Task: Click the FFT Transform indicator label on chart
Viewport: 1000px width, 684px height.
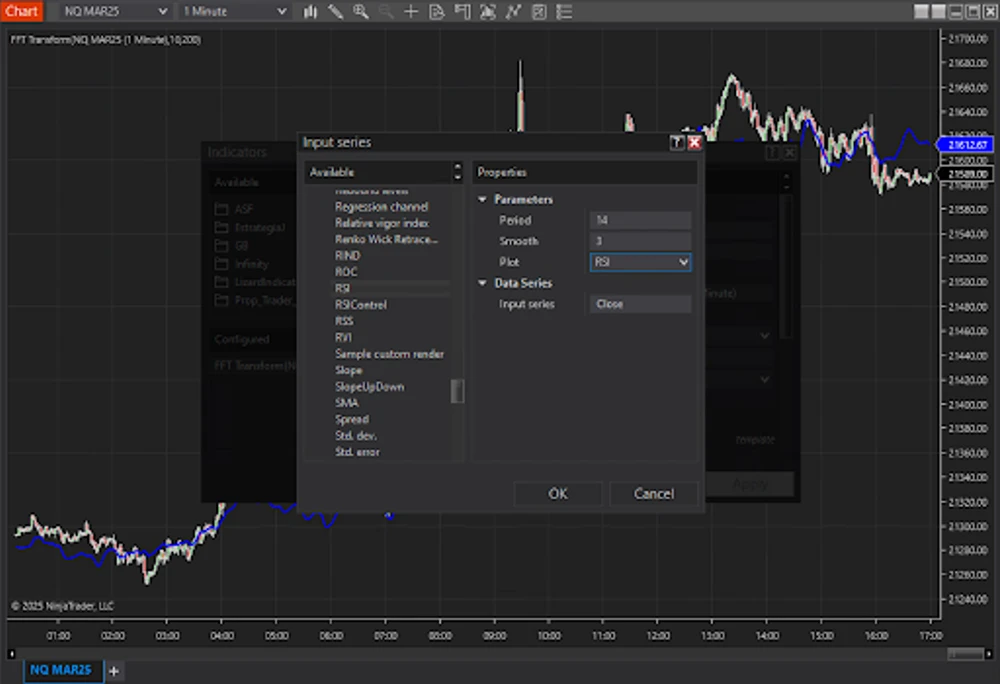Action: pyautogui.click(x=105, y=40)
